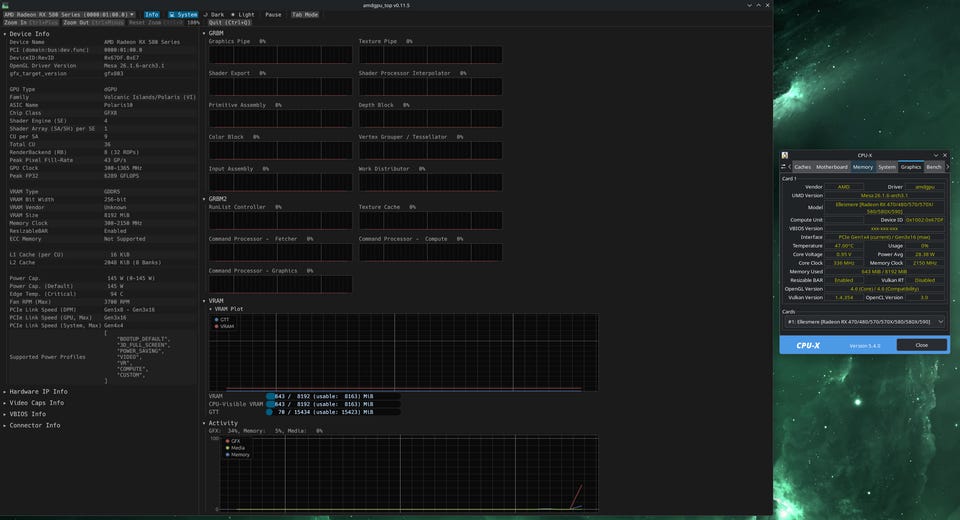This screenshot has width=960, height=520.
Task: Click the '47.00°C' Temperature value in CPU-X
Action: tap(844, 246)
